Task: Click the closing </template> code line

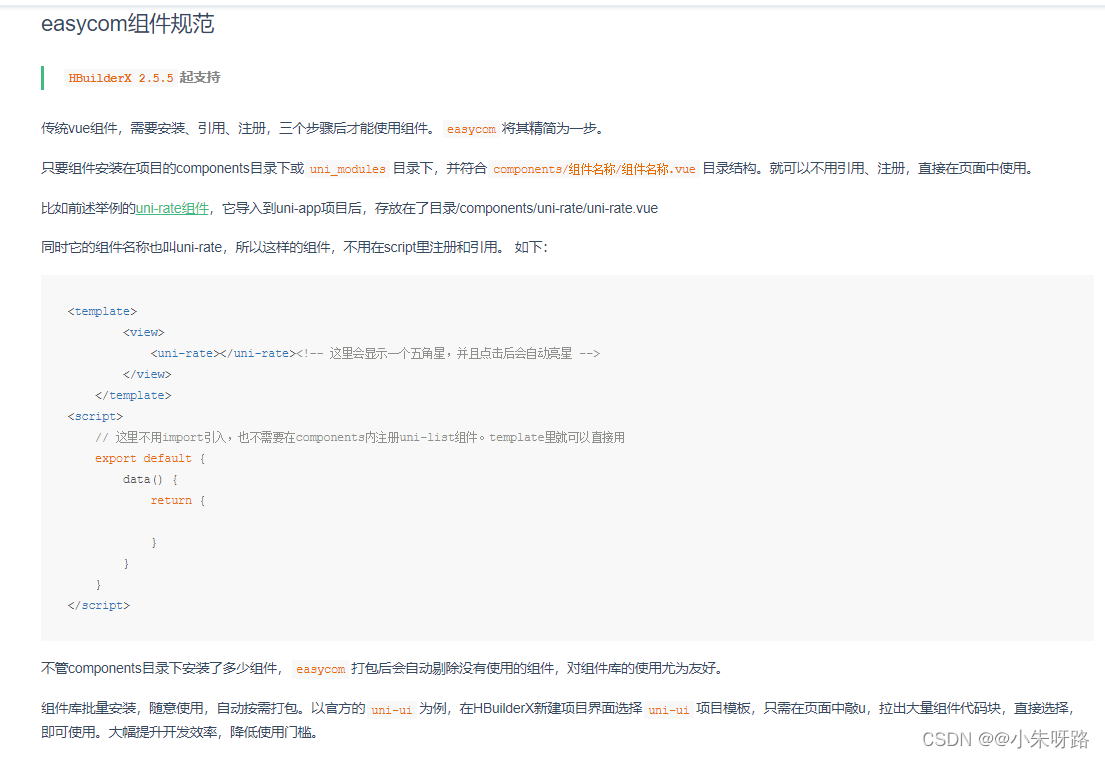Action: click(x=133, y=395)
